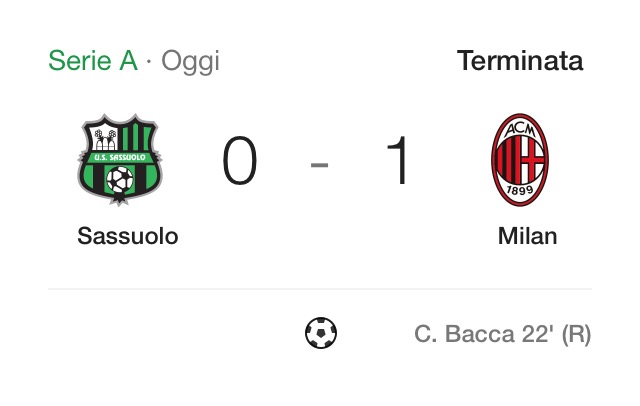Click the Terminata match status
The height and width of the screenshot is (406, 640).
coord(520,60)
